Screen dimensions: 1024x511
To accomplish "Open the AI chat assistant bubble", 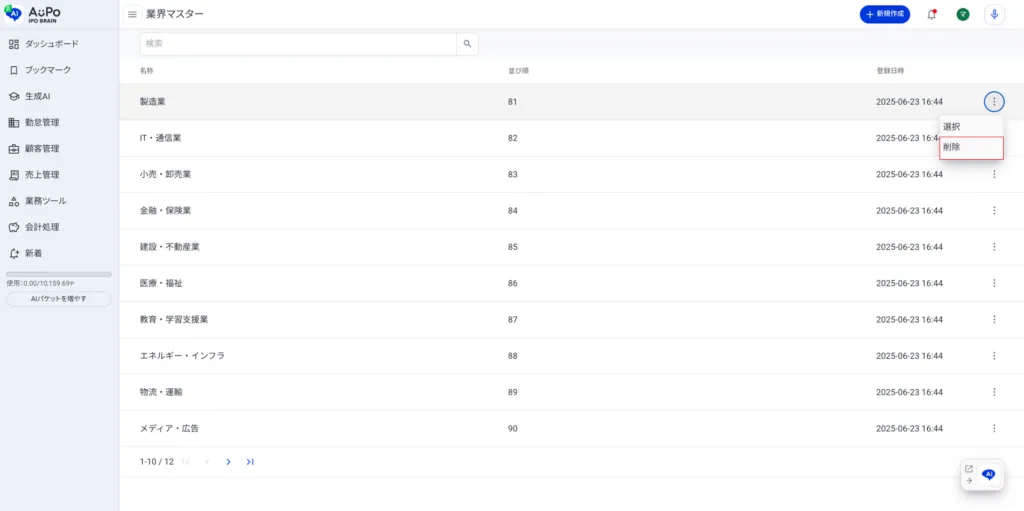I will point(989,474).
